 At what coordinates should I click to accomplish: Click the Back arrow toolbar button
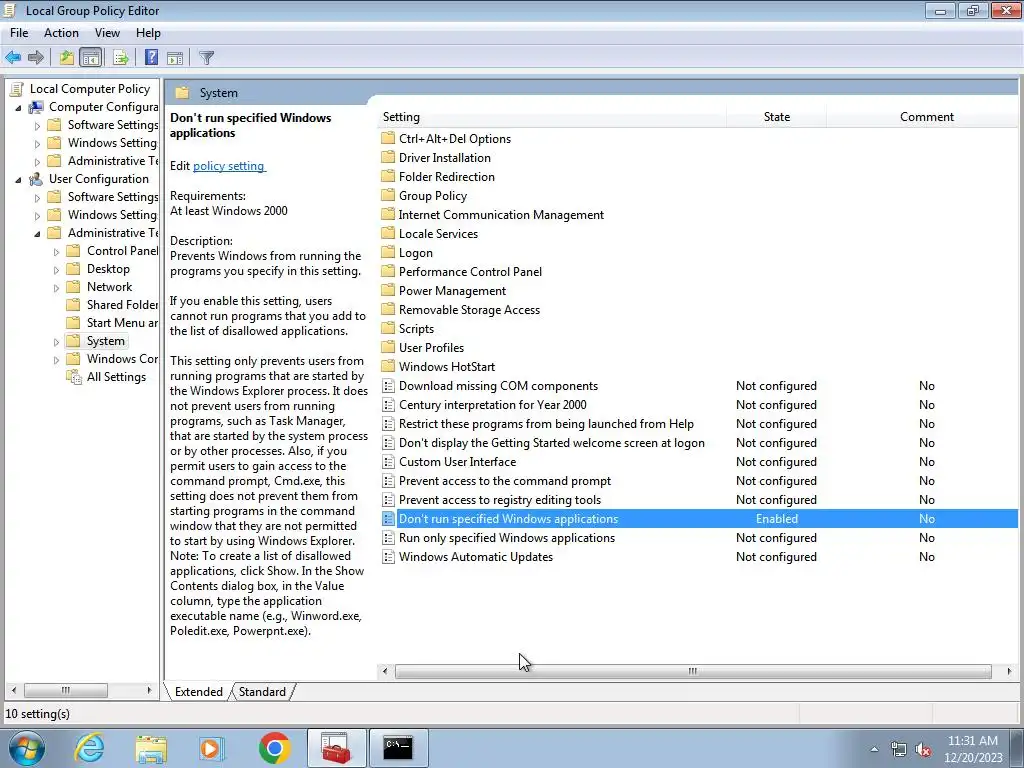13,57
